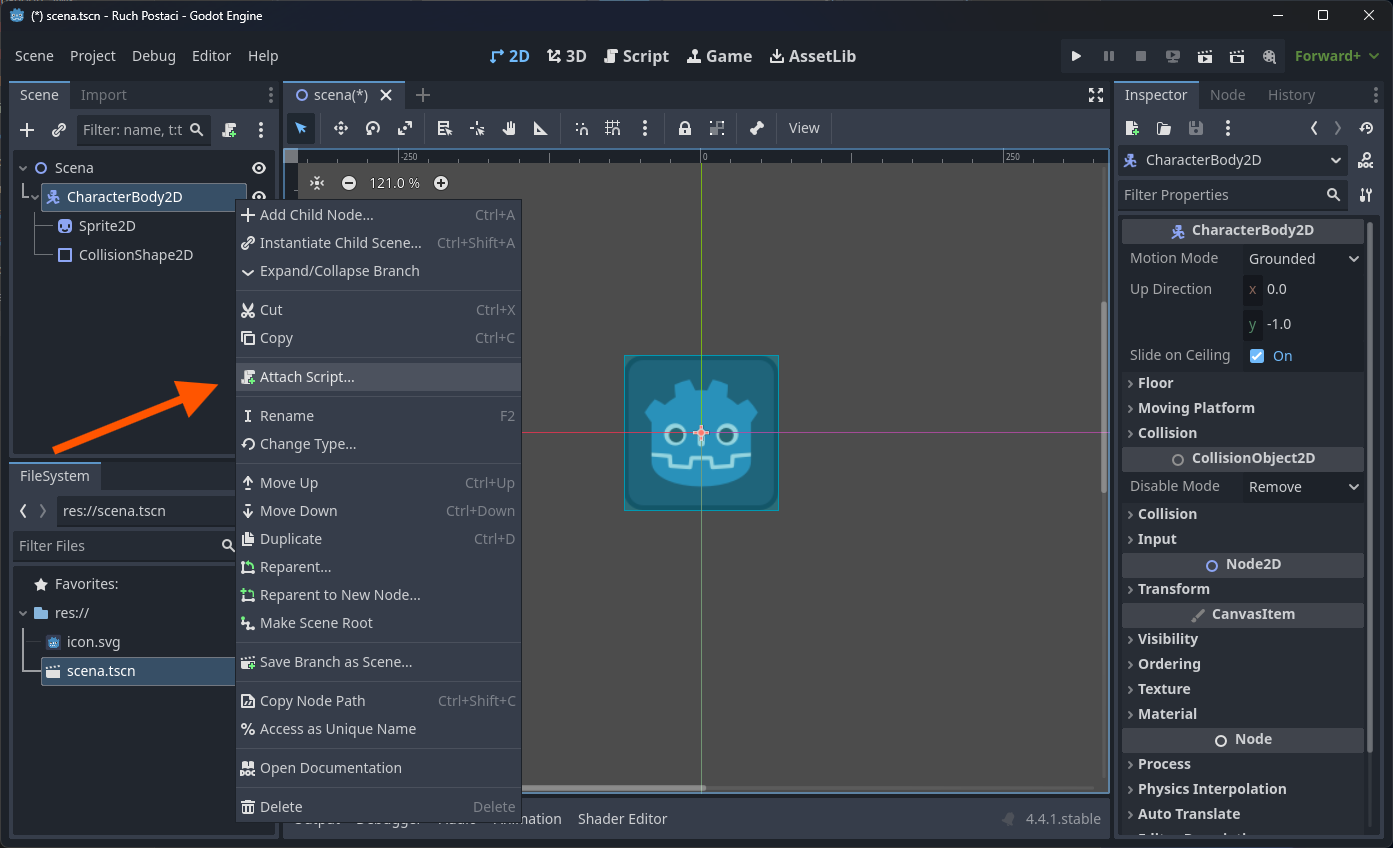Expand the Visibility property section
The width and height of the screenshot is (1393, 848).
point(1242,639)
